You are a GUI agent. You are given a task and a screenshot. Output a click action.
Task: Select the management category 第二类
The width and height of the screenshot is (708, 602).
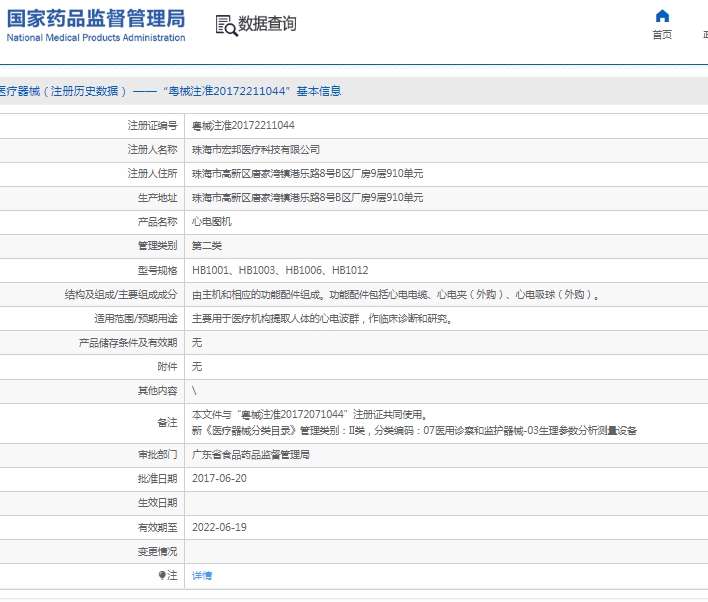[x=207, y=246]
